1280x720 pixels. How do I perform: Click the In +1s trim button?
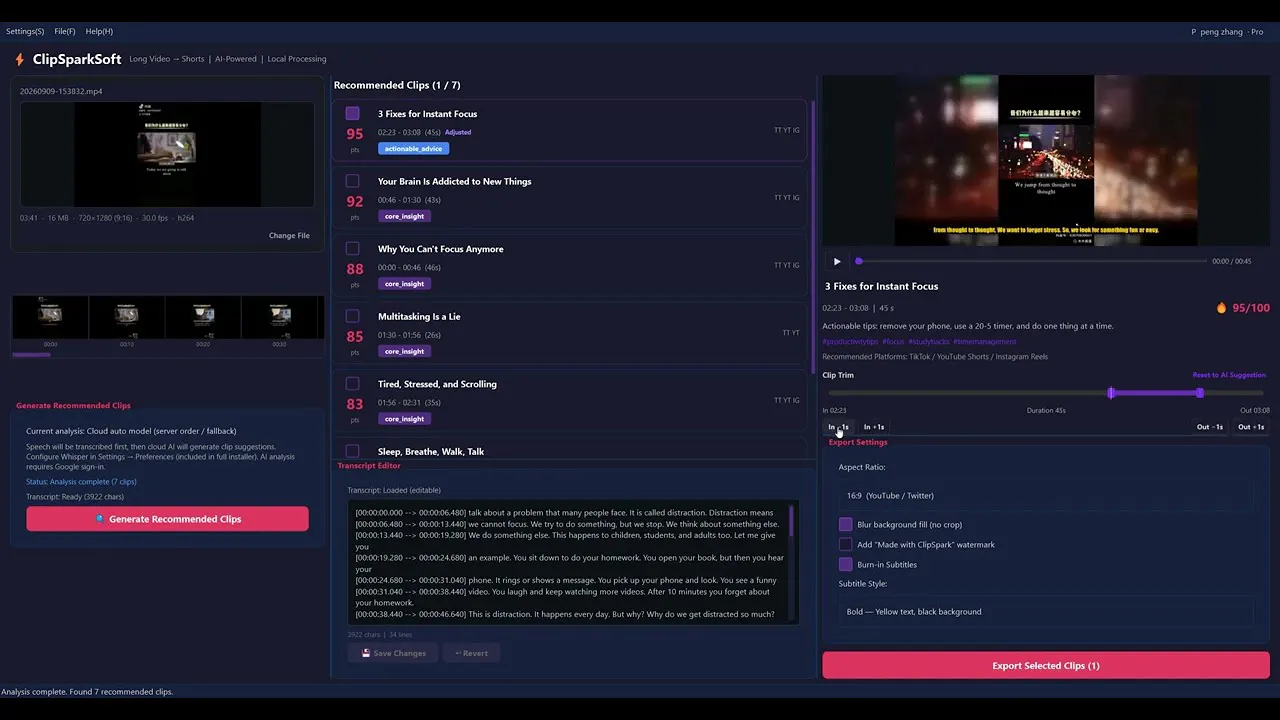point(874,427)
